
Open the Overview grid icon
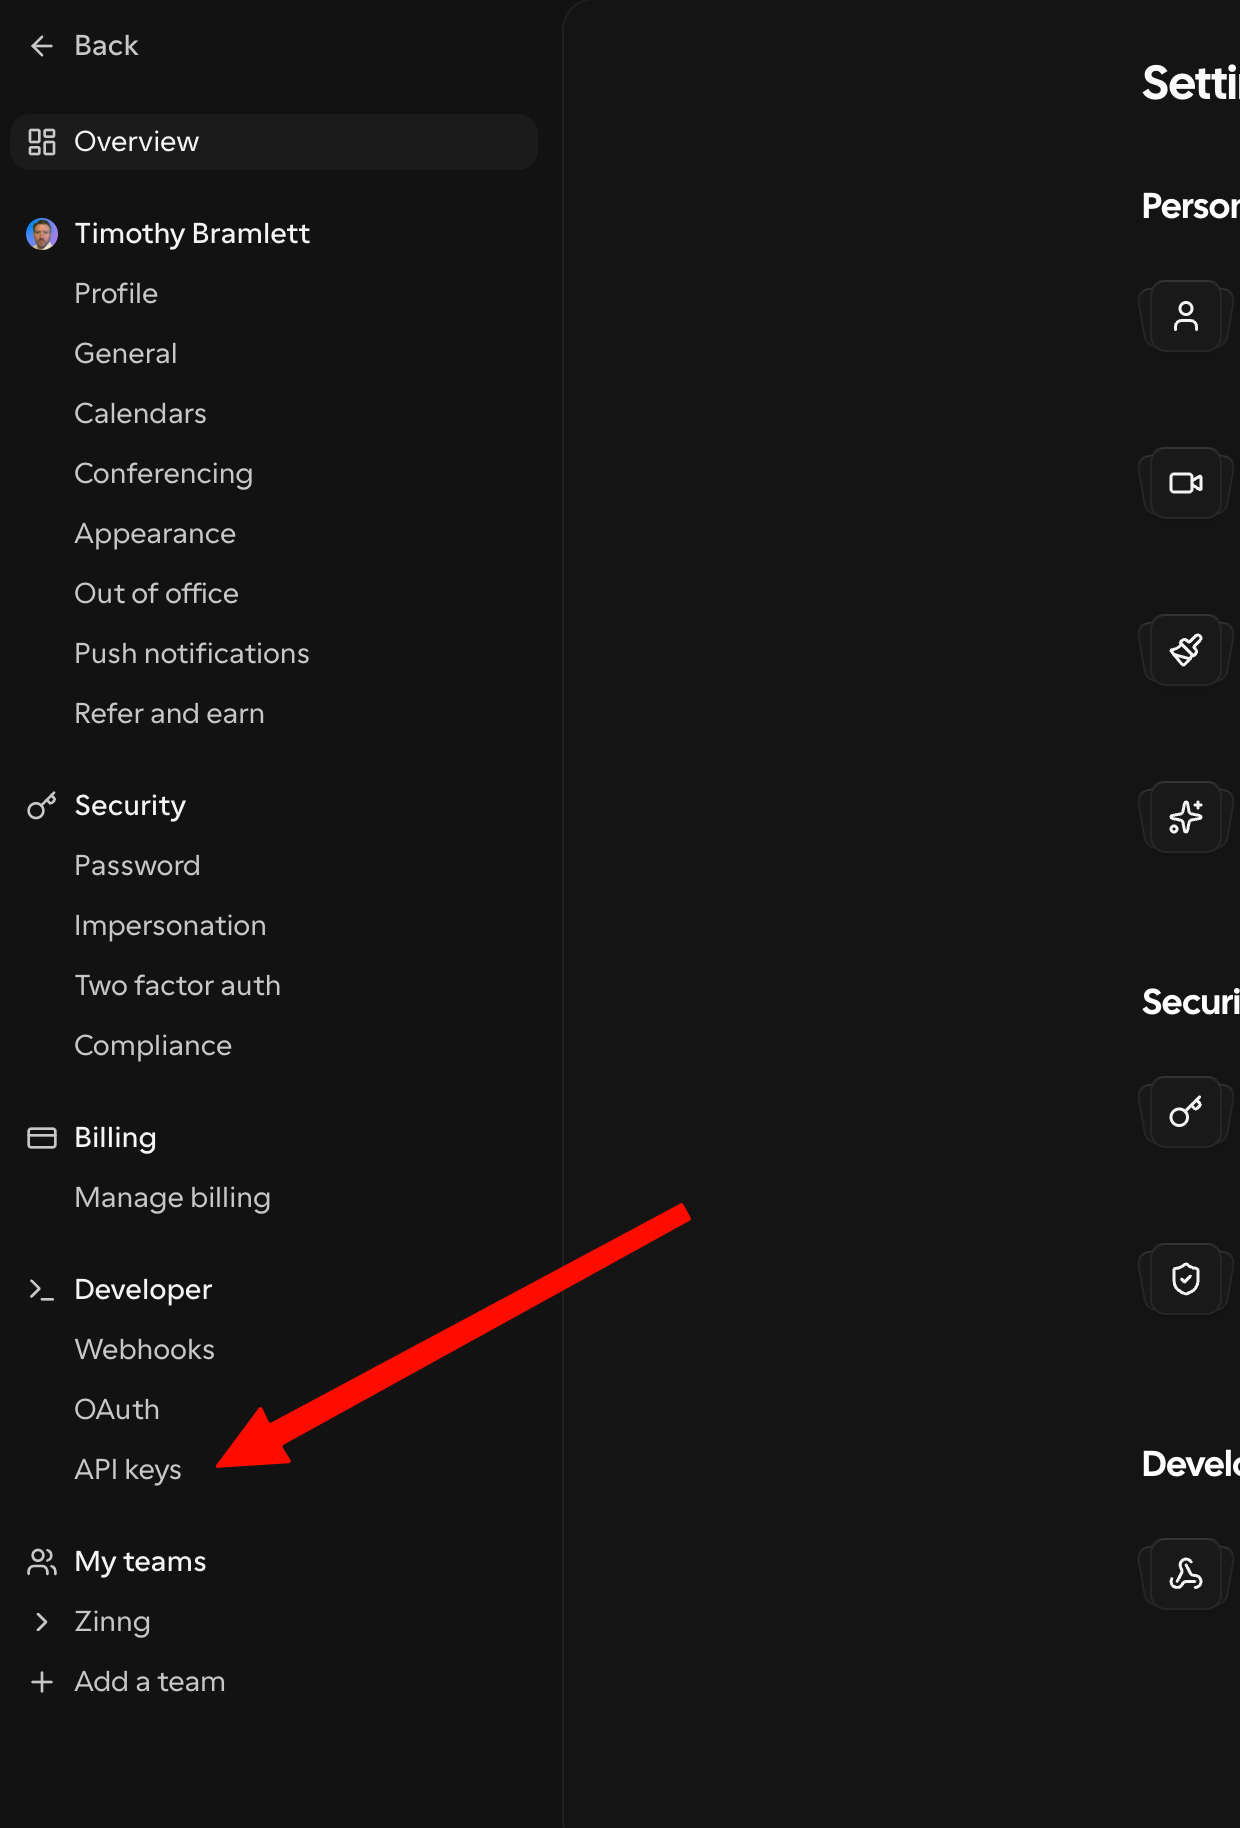click(x=42, y=142)
